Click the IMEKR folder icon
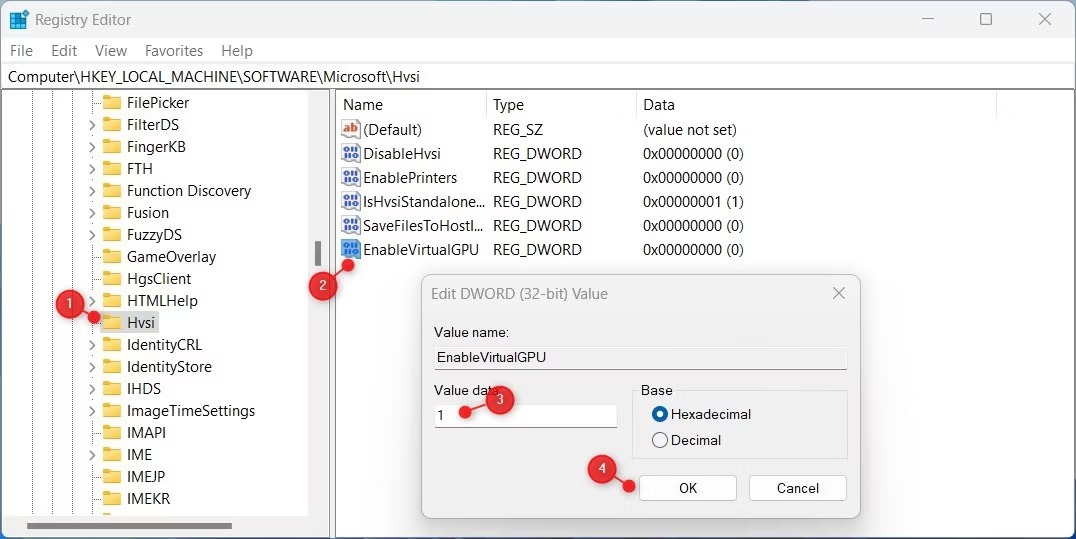The image size is (1076, 539). (112, 498)
